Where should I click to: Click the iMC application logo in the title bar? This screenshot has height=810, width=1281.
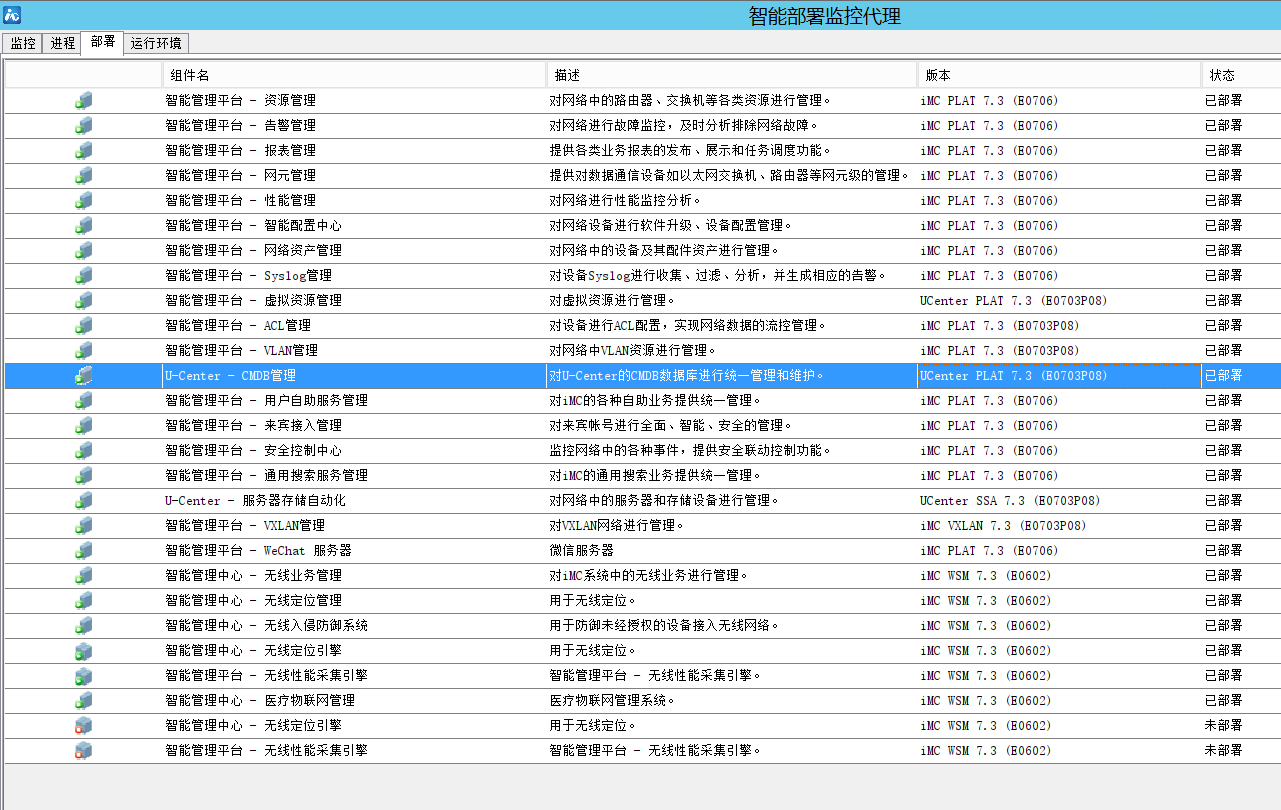tap(12, 14)
